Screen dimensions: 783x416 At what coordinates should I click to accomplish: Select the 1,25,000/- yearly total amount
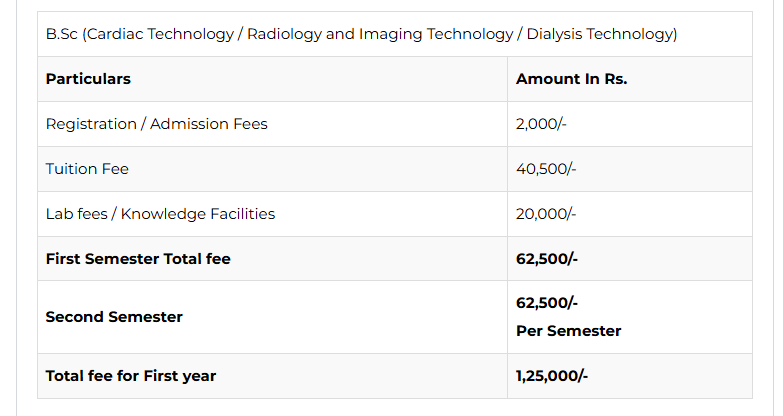click(553, 376)
